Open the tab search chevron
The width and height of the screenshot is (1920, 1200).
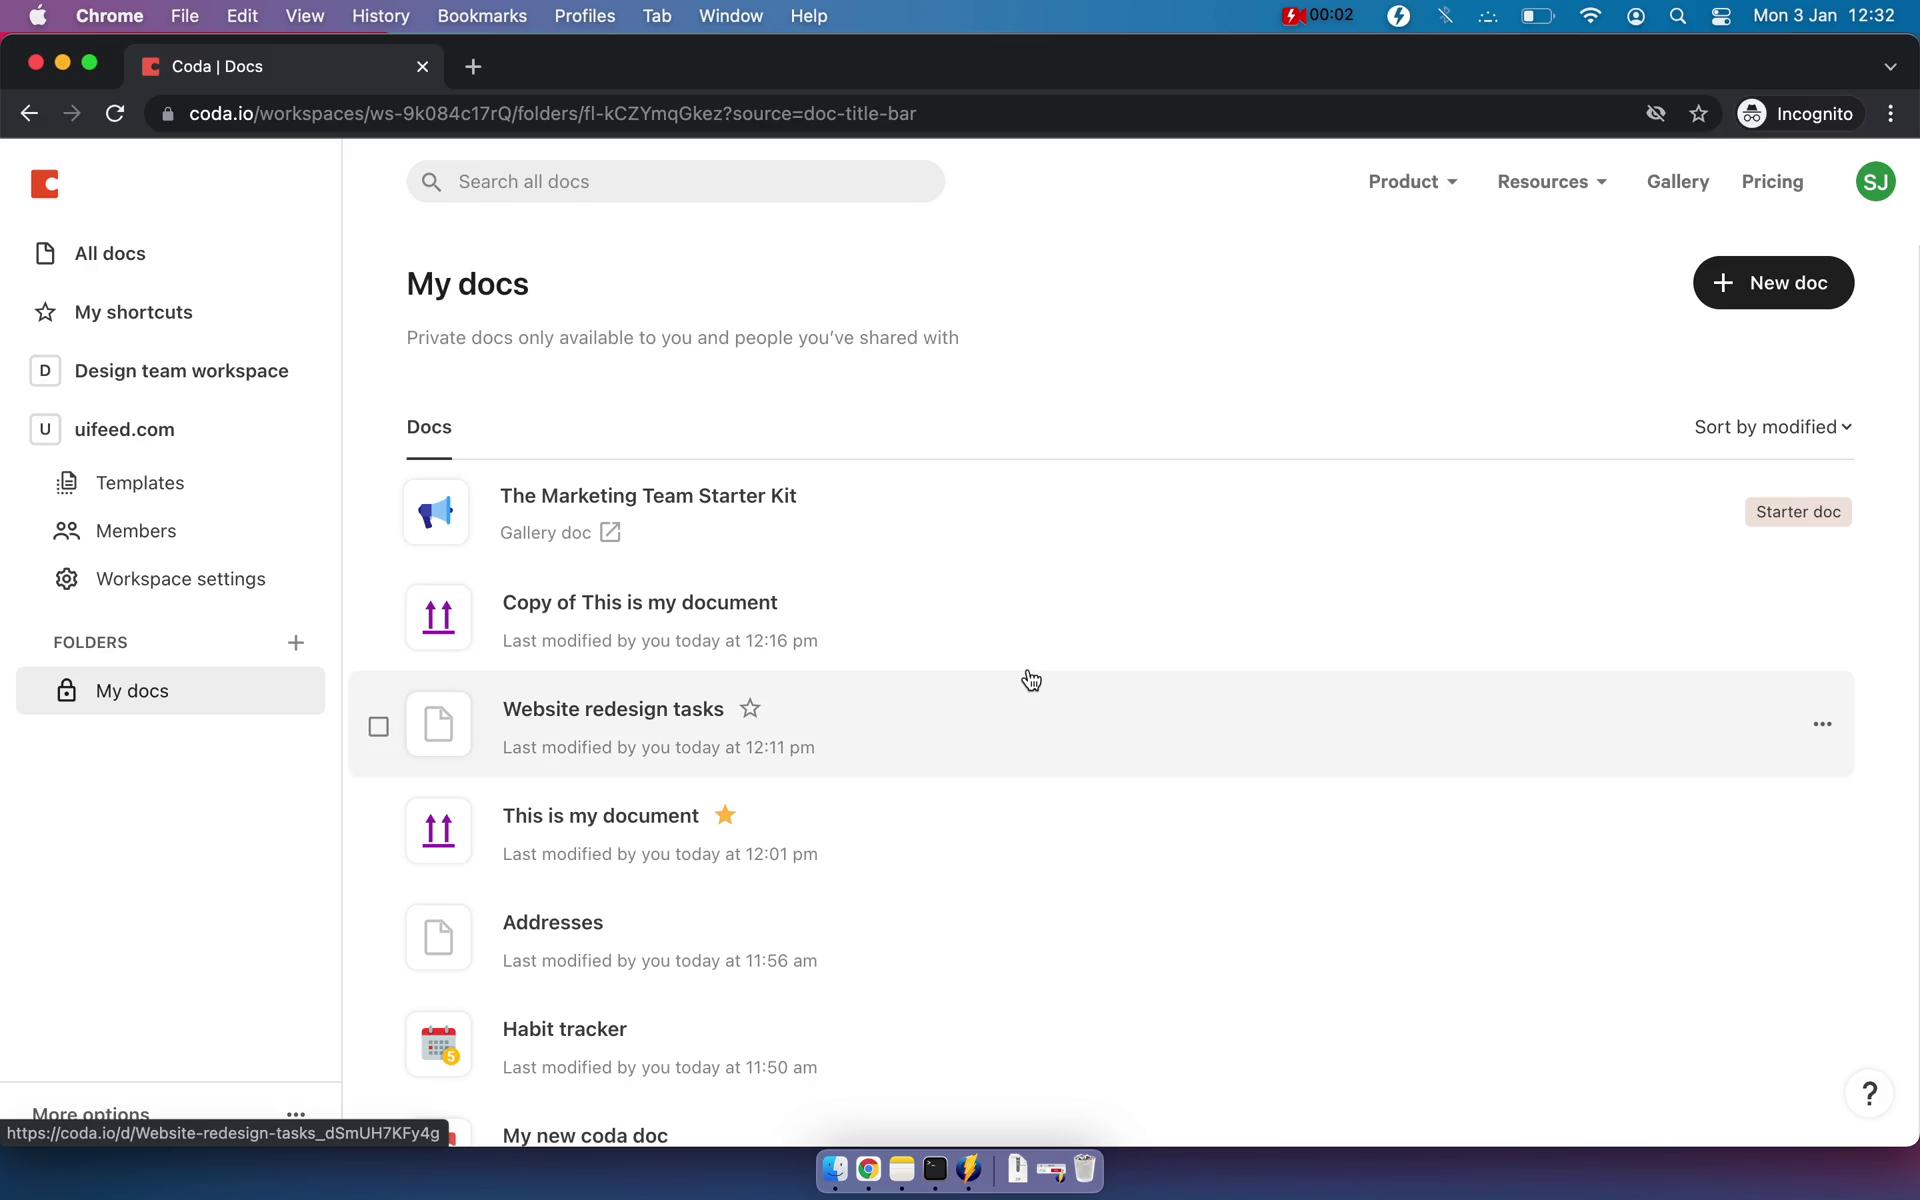[x=1889, y=67]
